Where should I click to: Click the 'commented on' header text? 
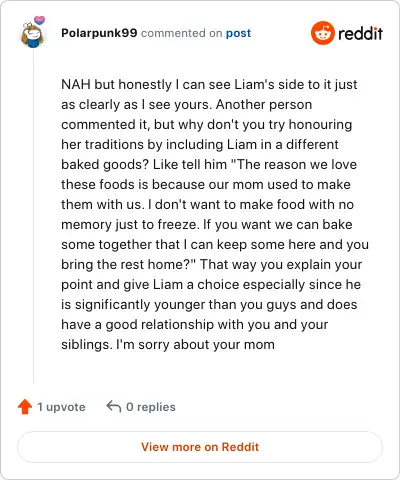181,33
